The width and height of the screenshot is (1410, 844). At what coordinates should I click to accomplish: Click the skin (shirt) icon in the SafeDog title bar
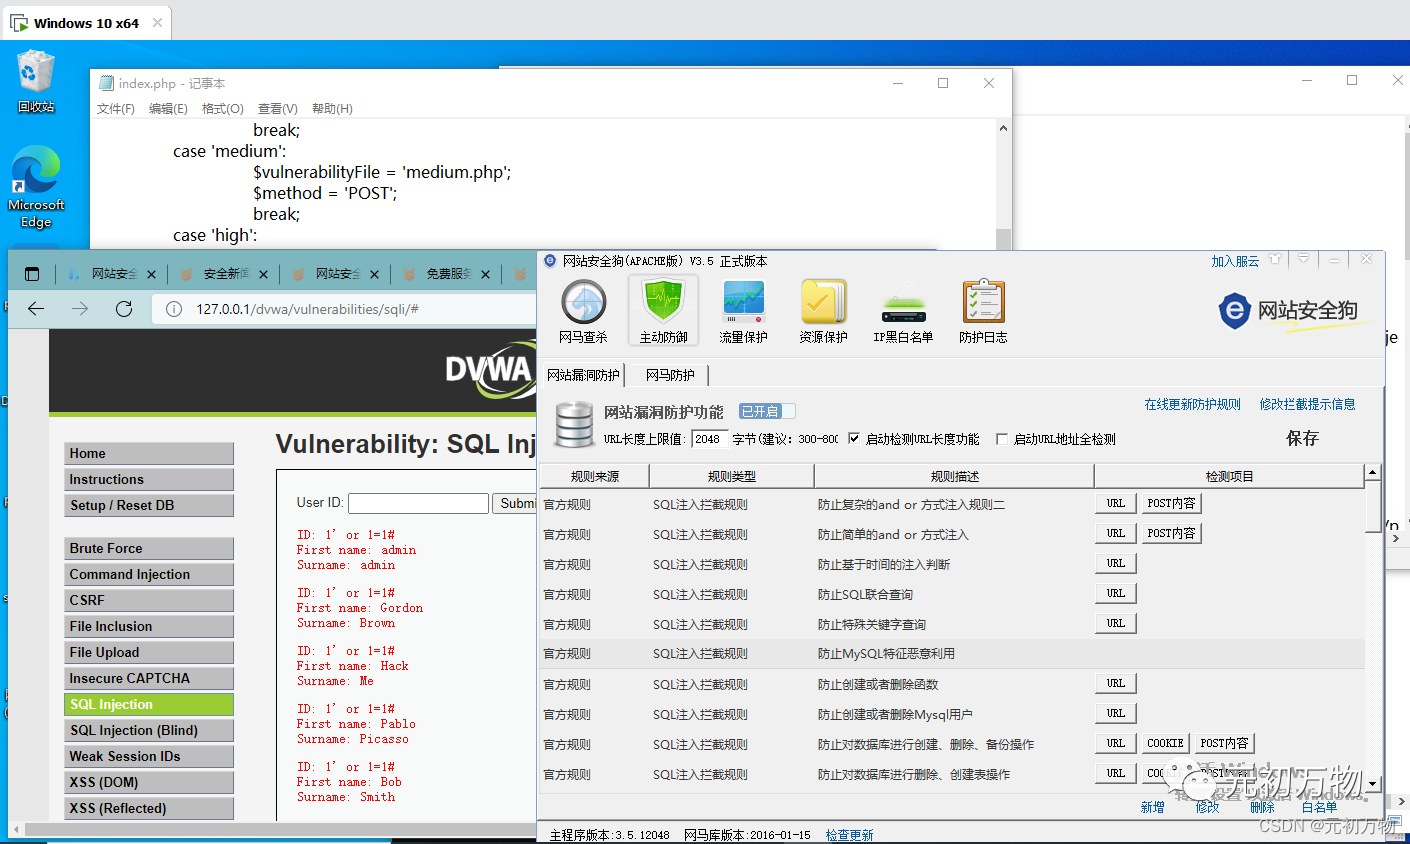pos(1275,259)
